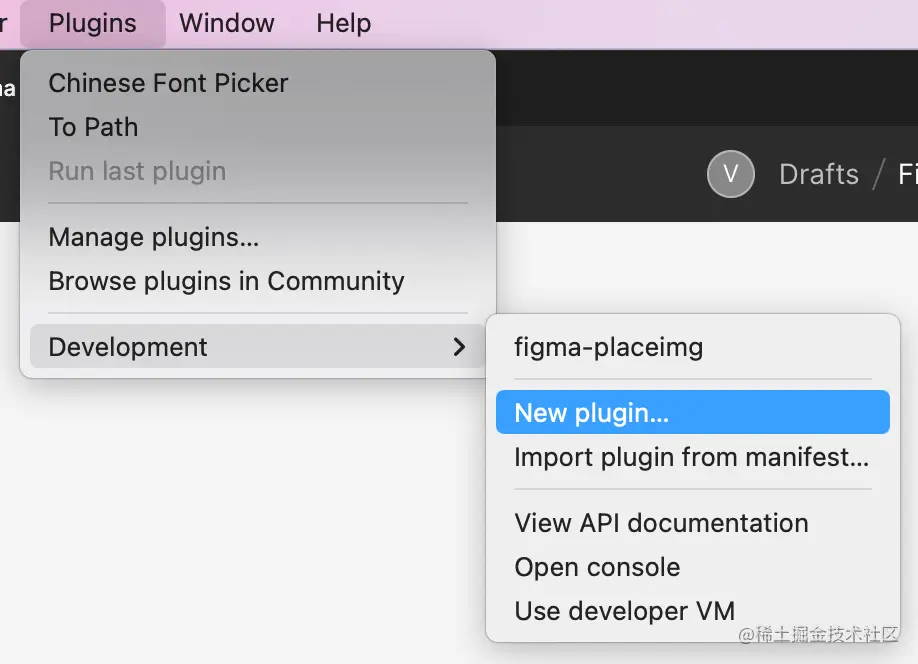Launch the figma-placeimg development plugin
918x664 pixels.
[608, 347]
